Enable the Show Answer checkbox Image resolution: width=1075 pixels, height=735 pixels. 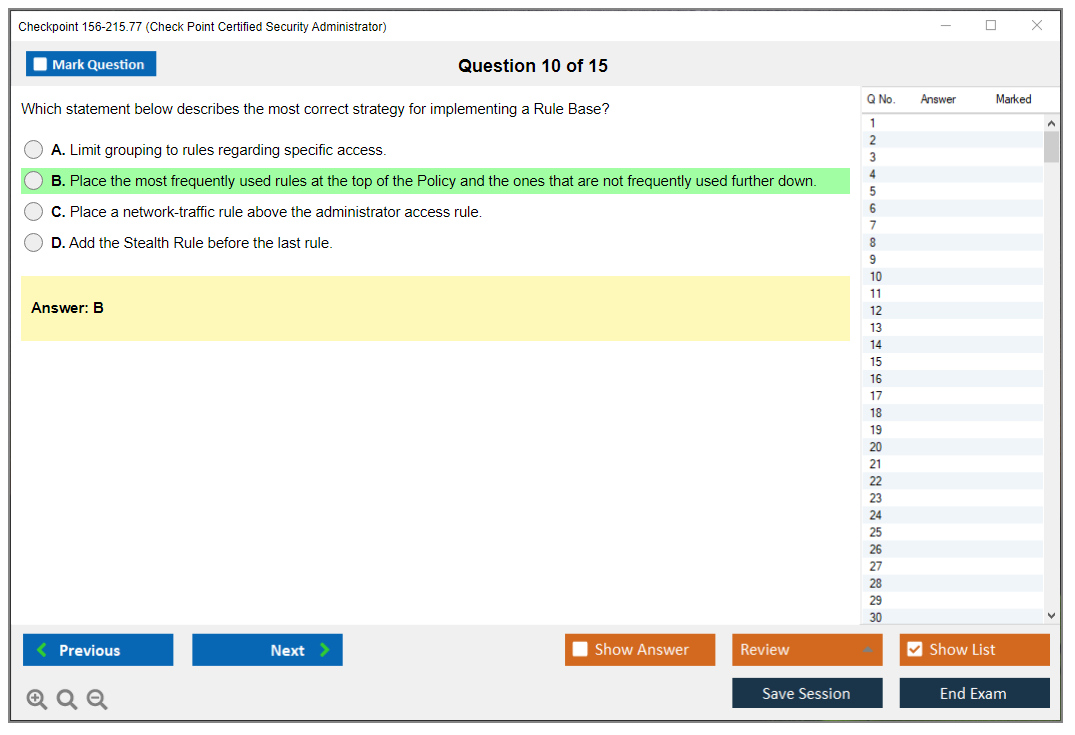click(580, 650)
